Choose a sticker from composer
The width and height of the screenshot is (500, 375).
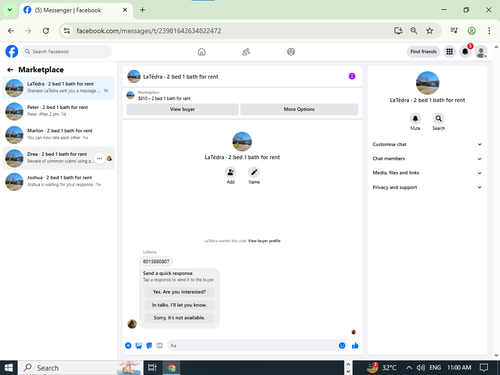tap(149, 346)
